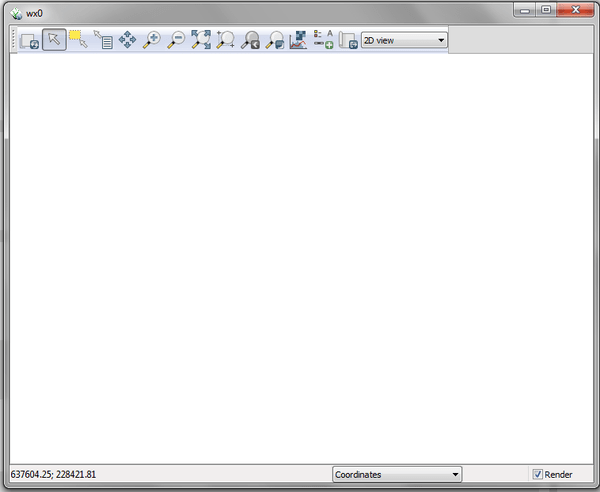Click the Save display to file icon
Image resolution: width=600 pixels, height=492 pixels.
pyautogui.click(x=347, y=40)
